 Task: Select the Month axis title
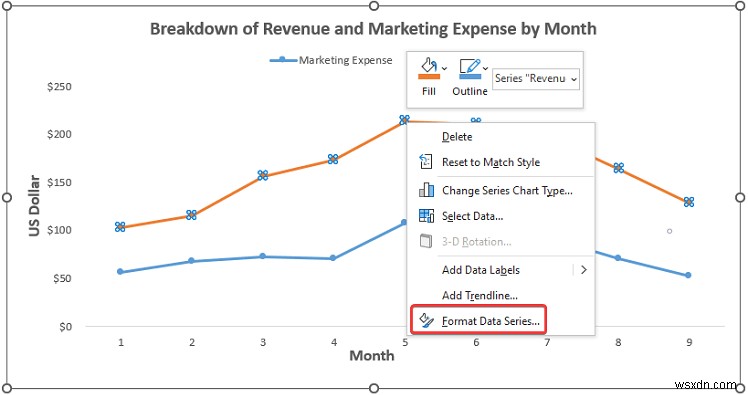372,355
